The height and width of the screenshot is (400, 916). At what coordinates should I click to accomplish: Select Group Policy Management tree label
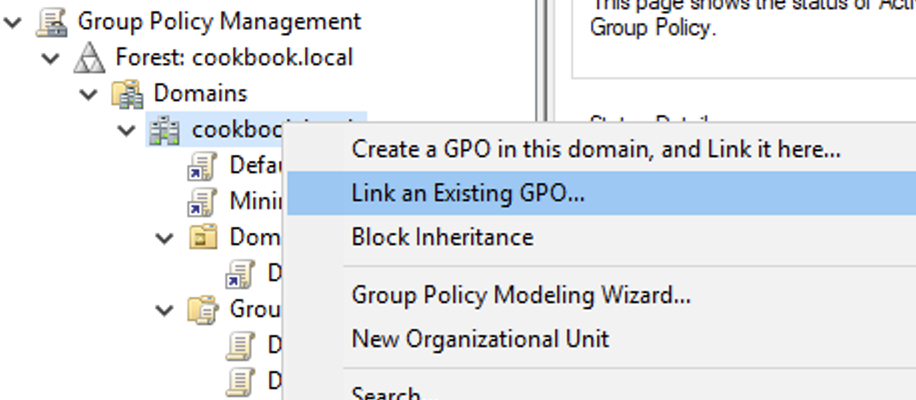pos(220,22)
